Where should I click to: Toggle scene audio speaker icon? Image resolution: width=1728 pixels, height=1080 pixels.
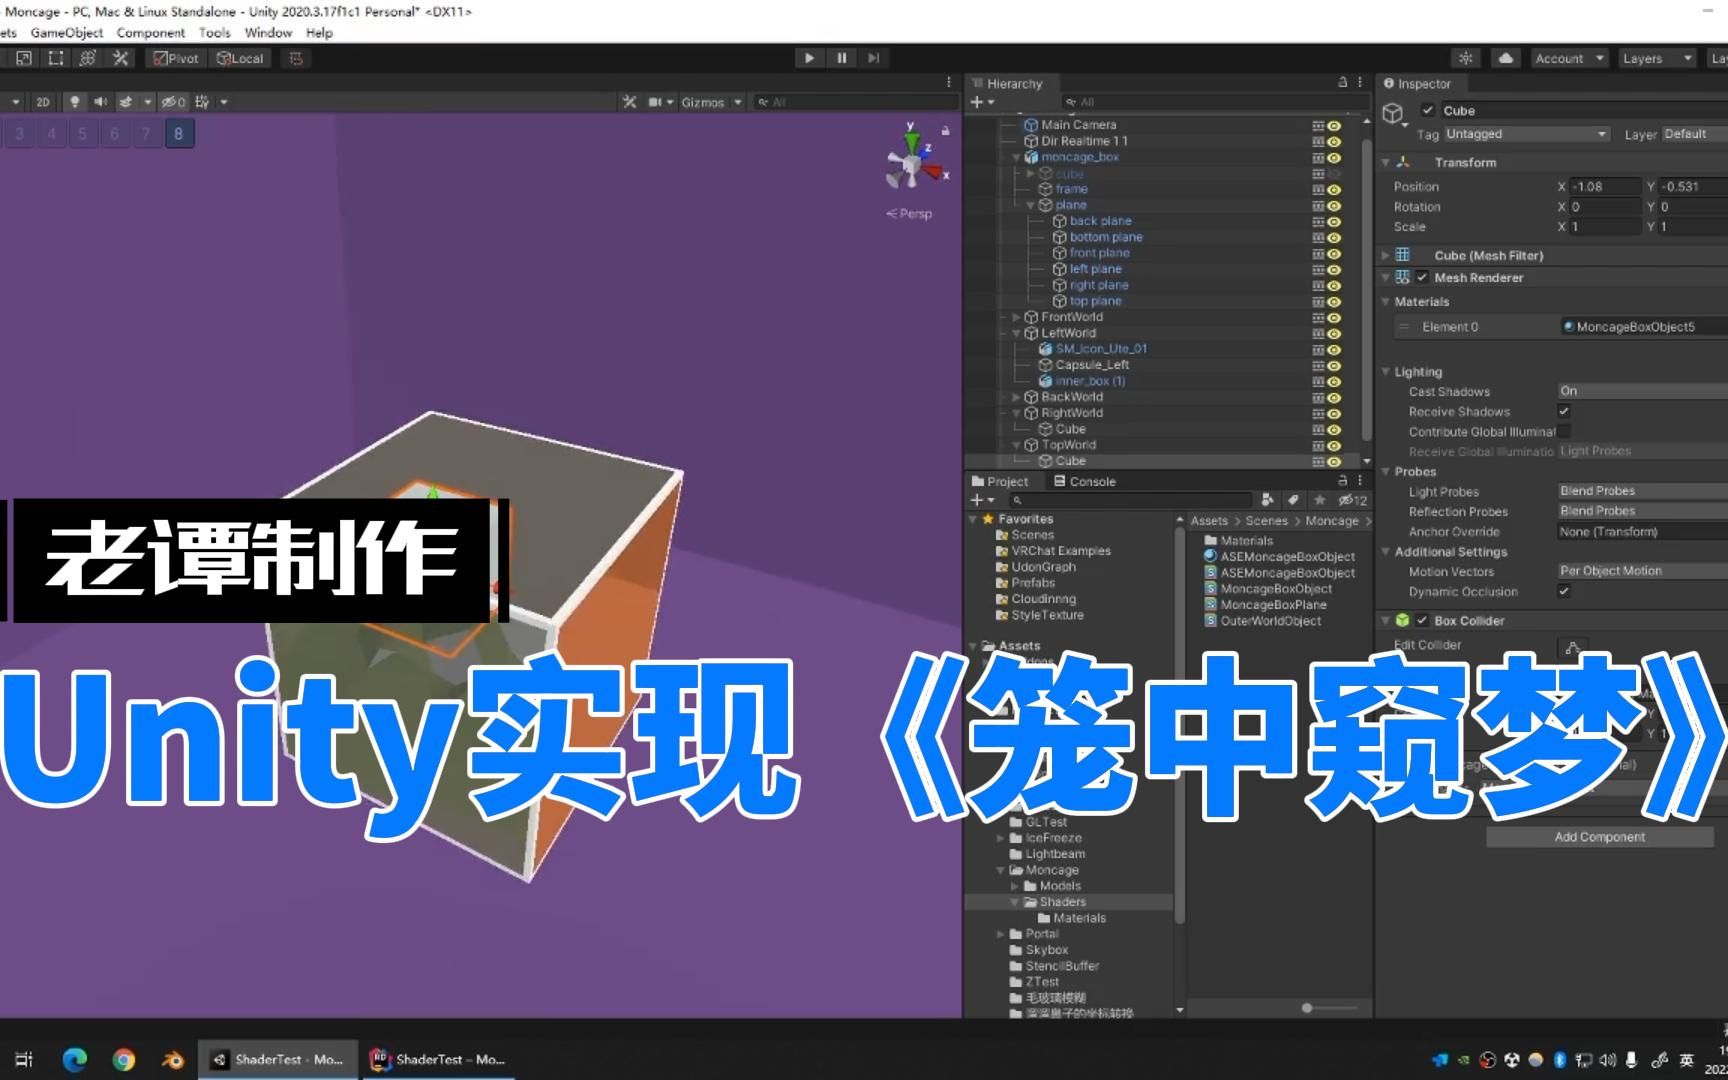(100, 102)
